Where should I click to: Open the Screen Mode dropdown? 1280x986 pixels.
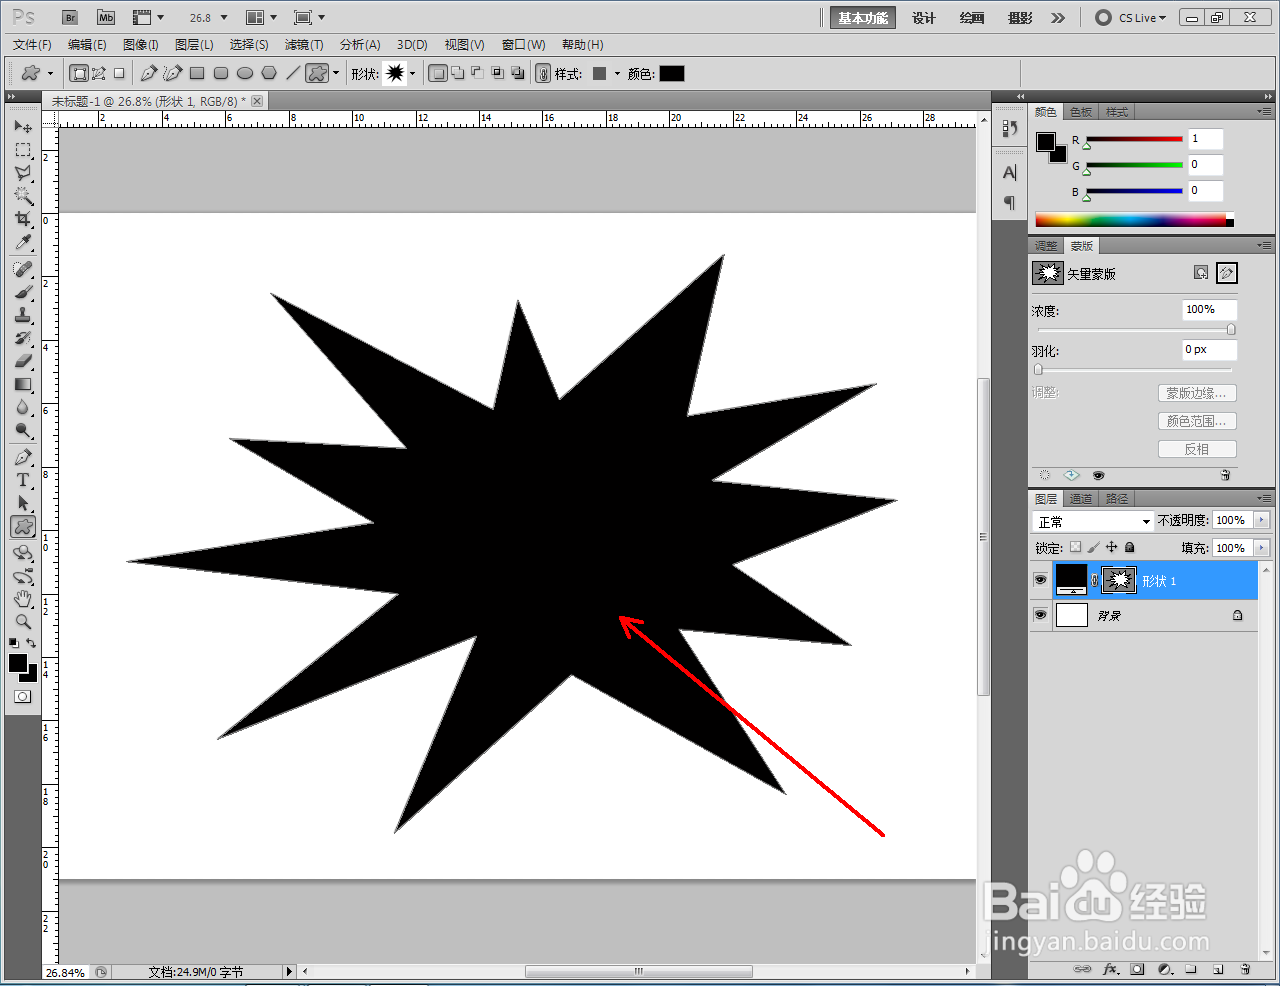310,17
